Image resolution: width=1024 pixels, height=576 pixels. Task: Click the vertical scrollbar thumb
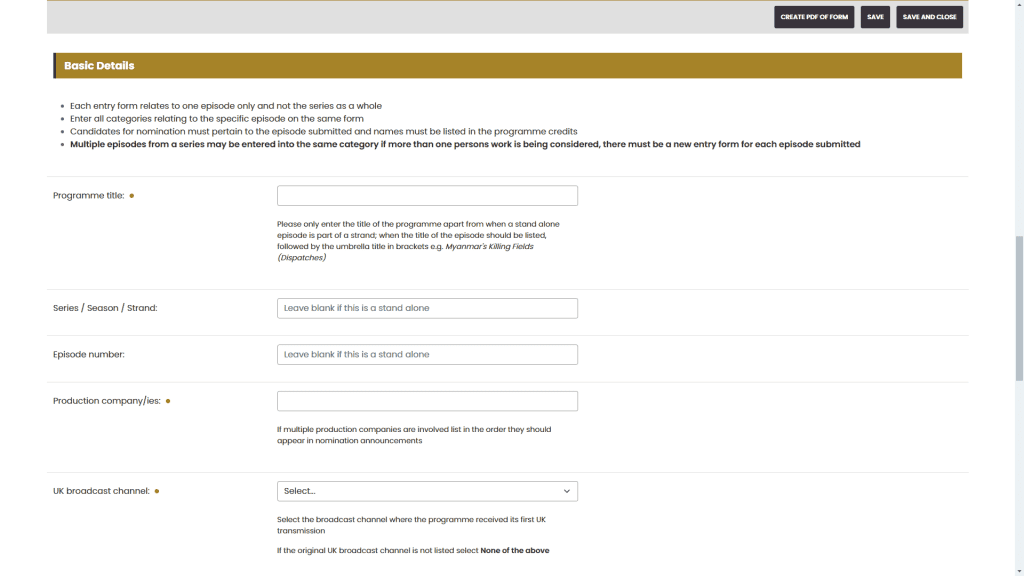[1018, 308]
